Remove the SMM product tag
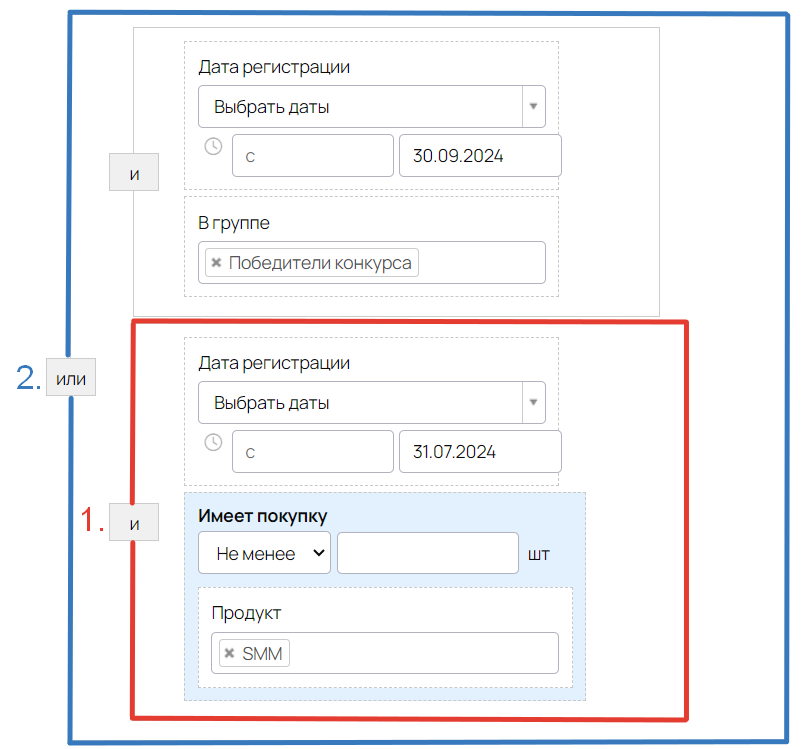Image resolution: width=806 pixels, height=749 pixels. [x=230, y=653]
